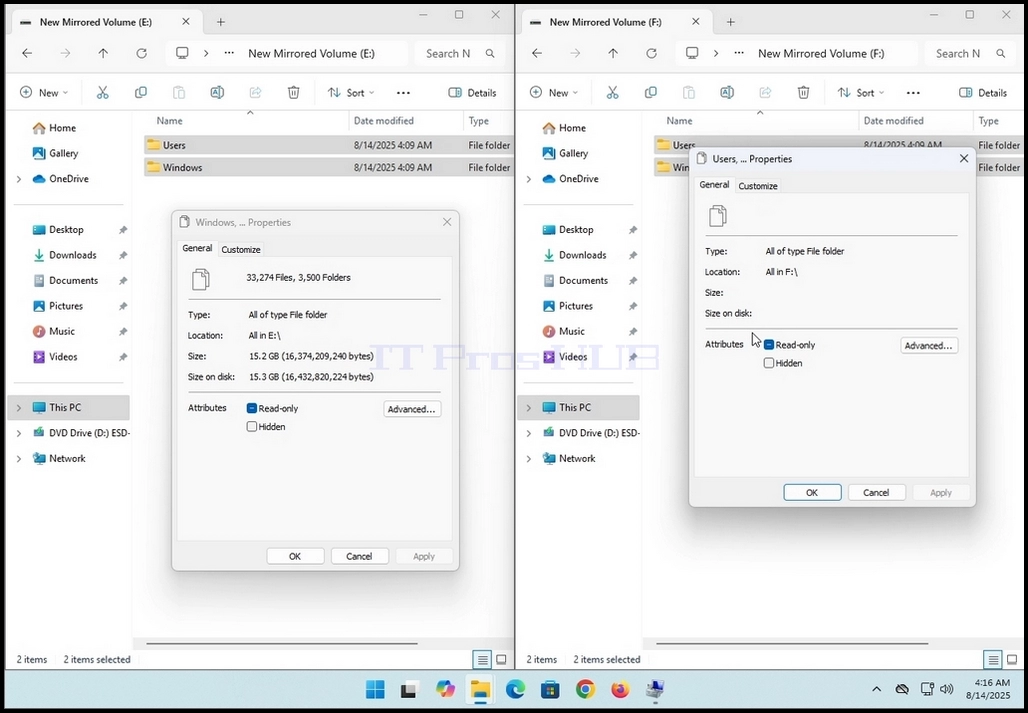Select Windows folder in E: window

[x=328, y=167]
